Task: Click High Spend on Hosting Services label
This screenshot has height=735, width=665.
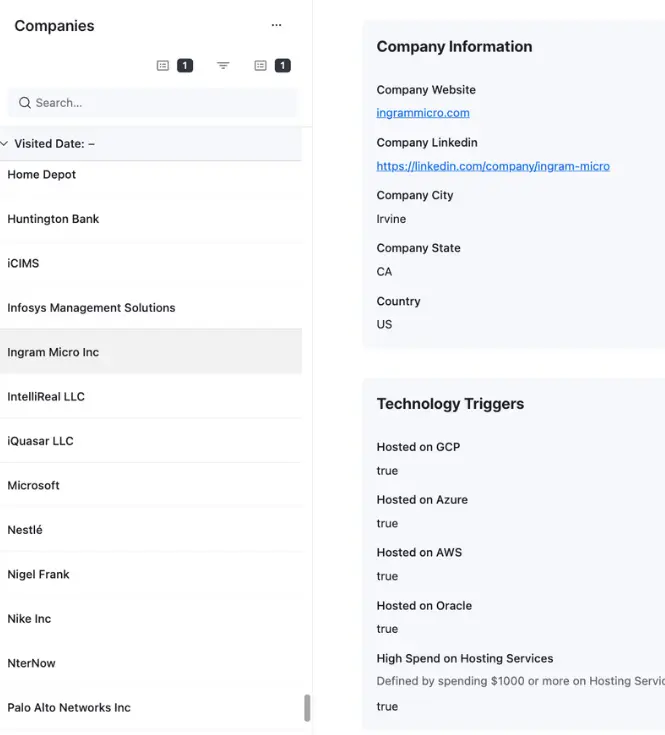Action: coord(465,659)
